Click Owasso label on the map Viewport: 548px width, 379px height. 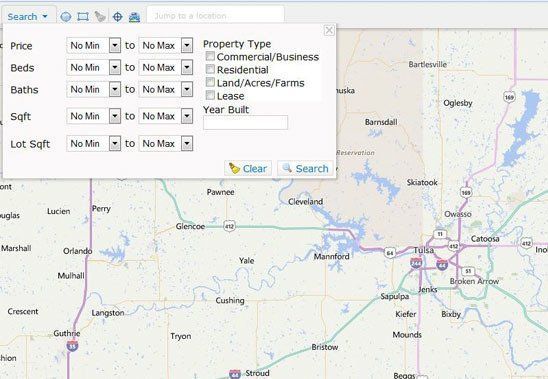[x=458, y=214]
